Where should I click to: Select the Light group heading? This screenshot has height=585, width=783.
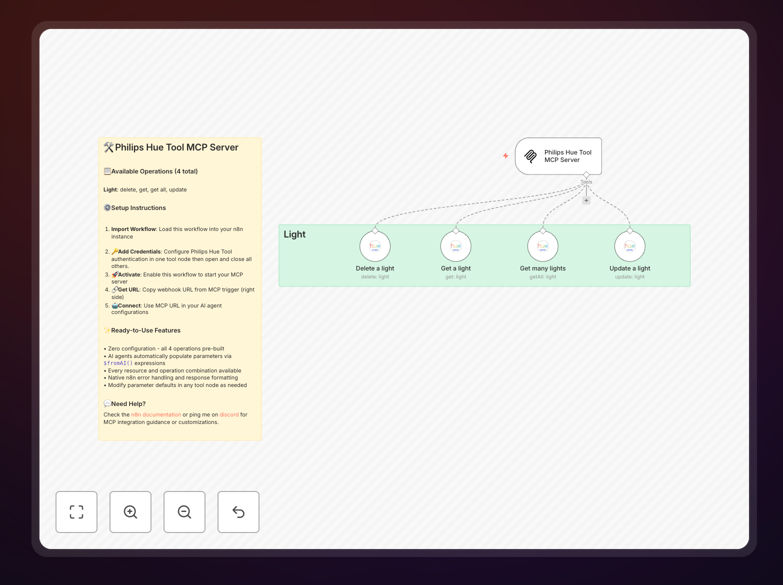pyautogui.click(x=294, y=234)
